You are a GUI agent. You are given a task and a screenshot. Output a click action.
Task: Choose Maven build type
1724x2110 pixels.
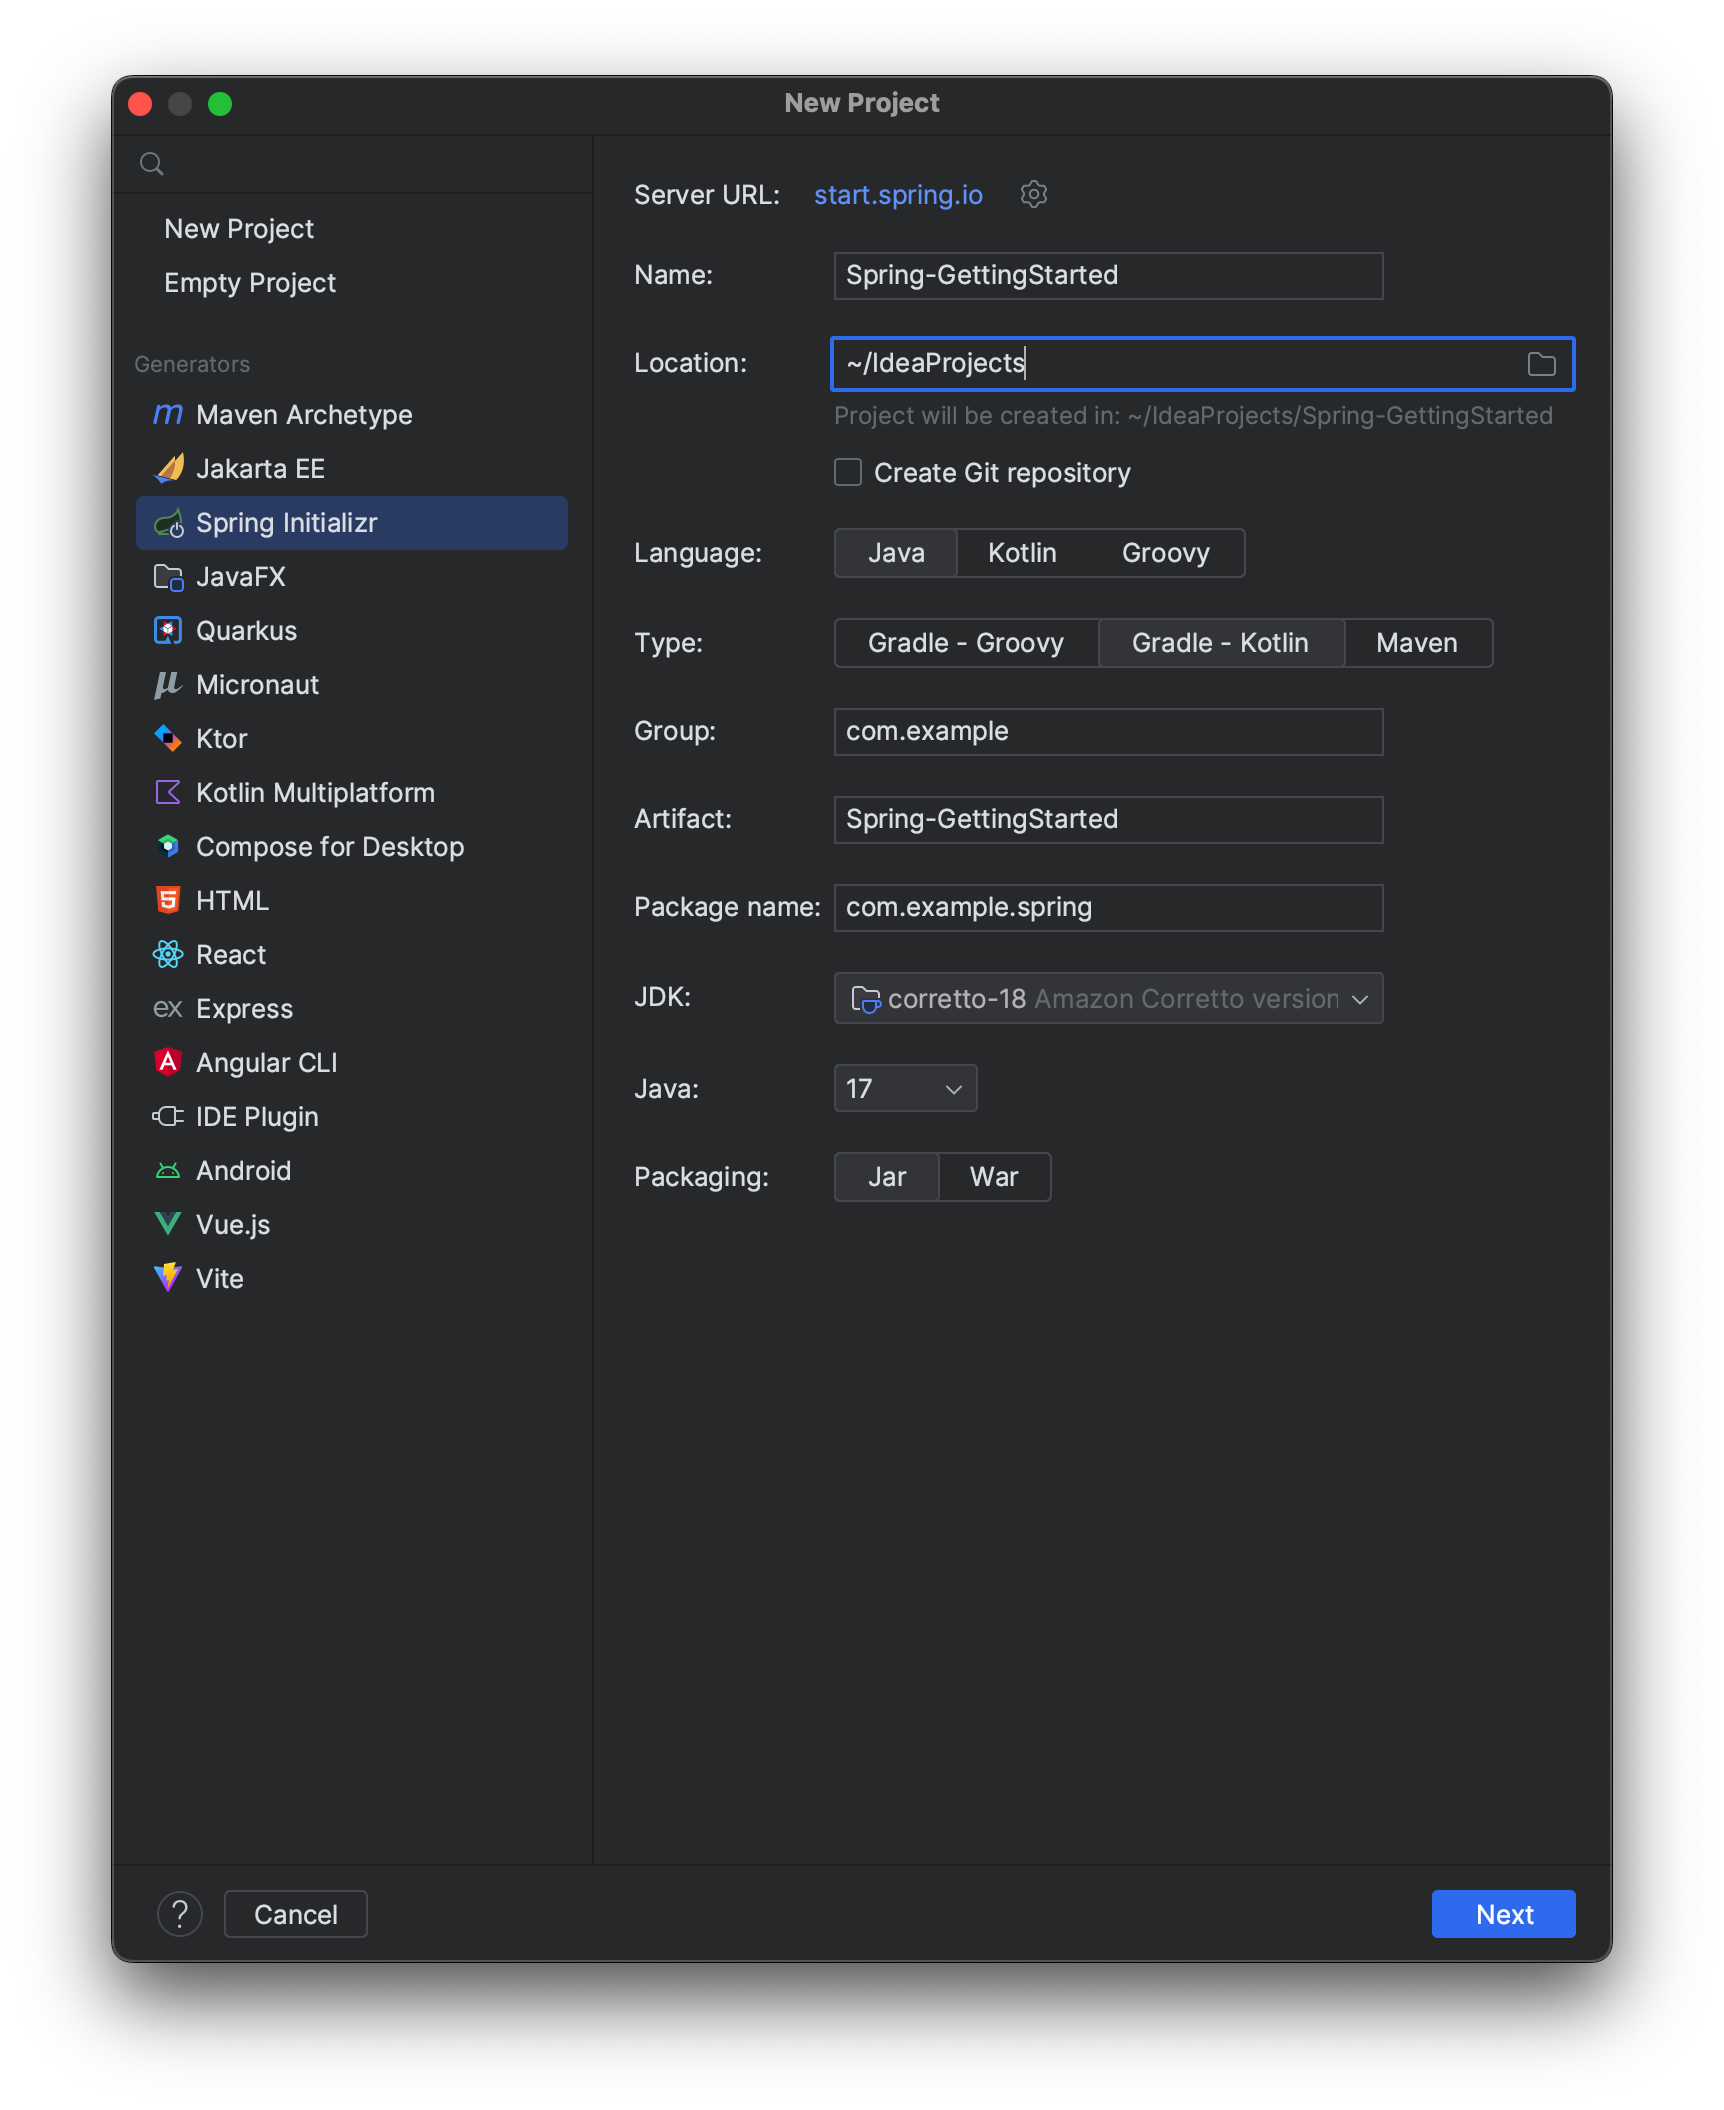1417,643
